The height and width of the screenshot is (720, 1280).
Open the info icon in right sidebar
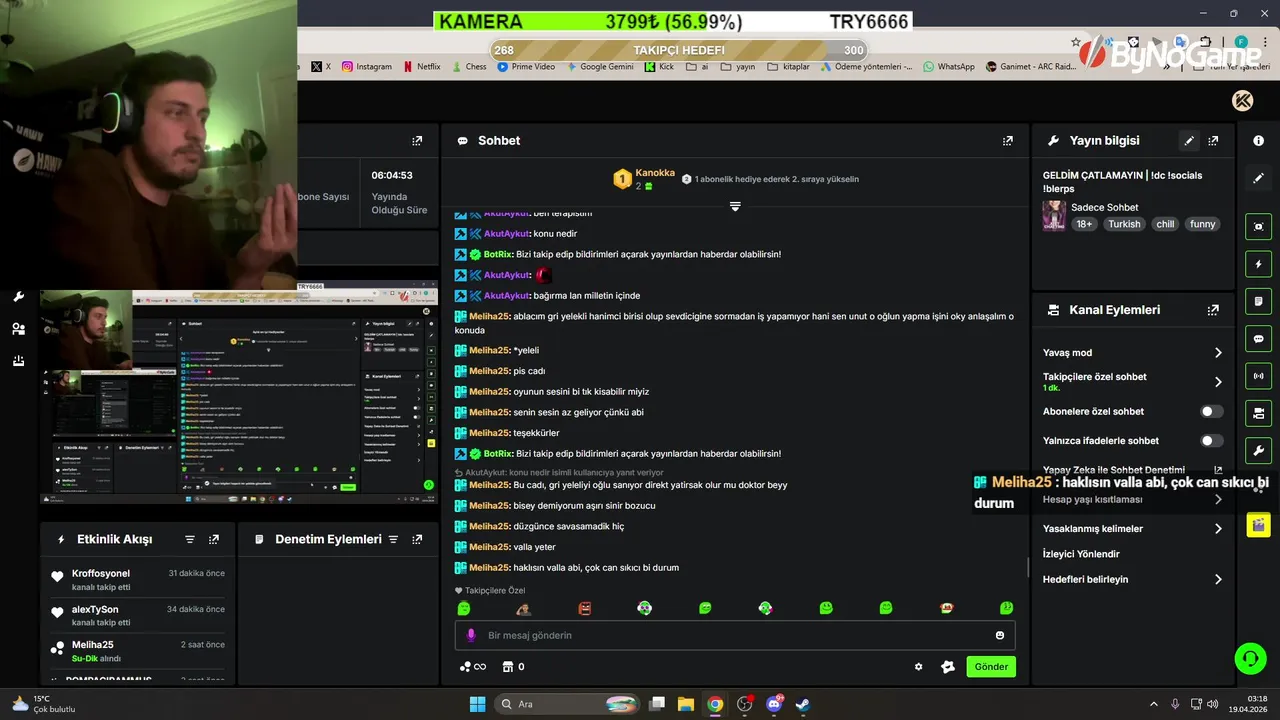click(1258, 141)
